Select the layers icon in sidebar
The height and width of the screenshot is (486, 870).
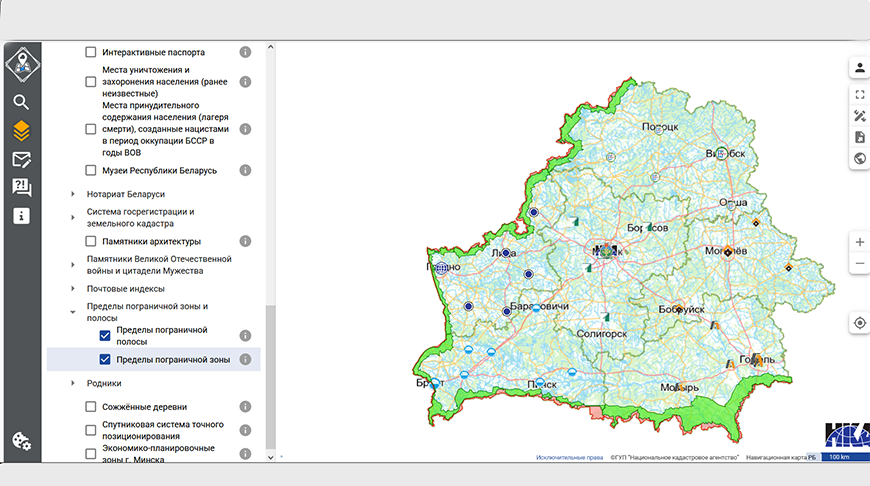[x=21, y=131]
